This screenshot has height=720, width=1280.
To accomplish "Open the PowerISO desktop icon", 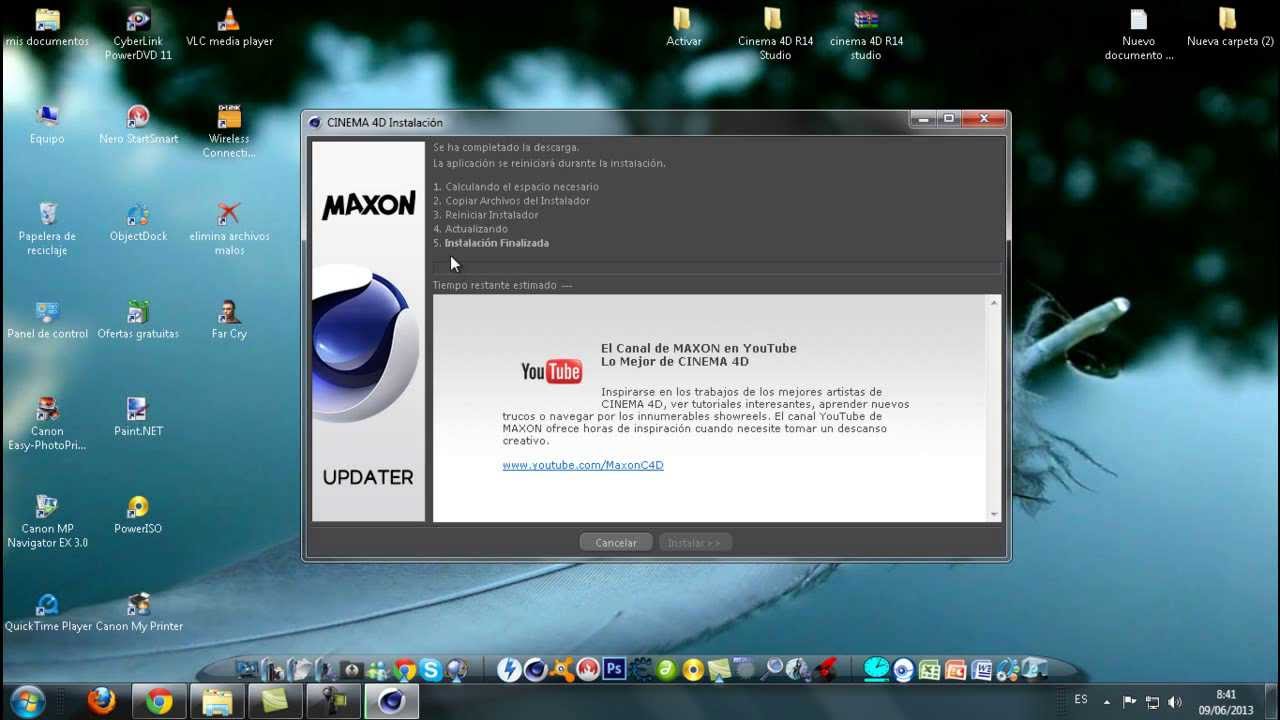I will 138,514.
